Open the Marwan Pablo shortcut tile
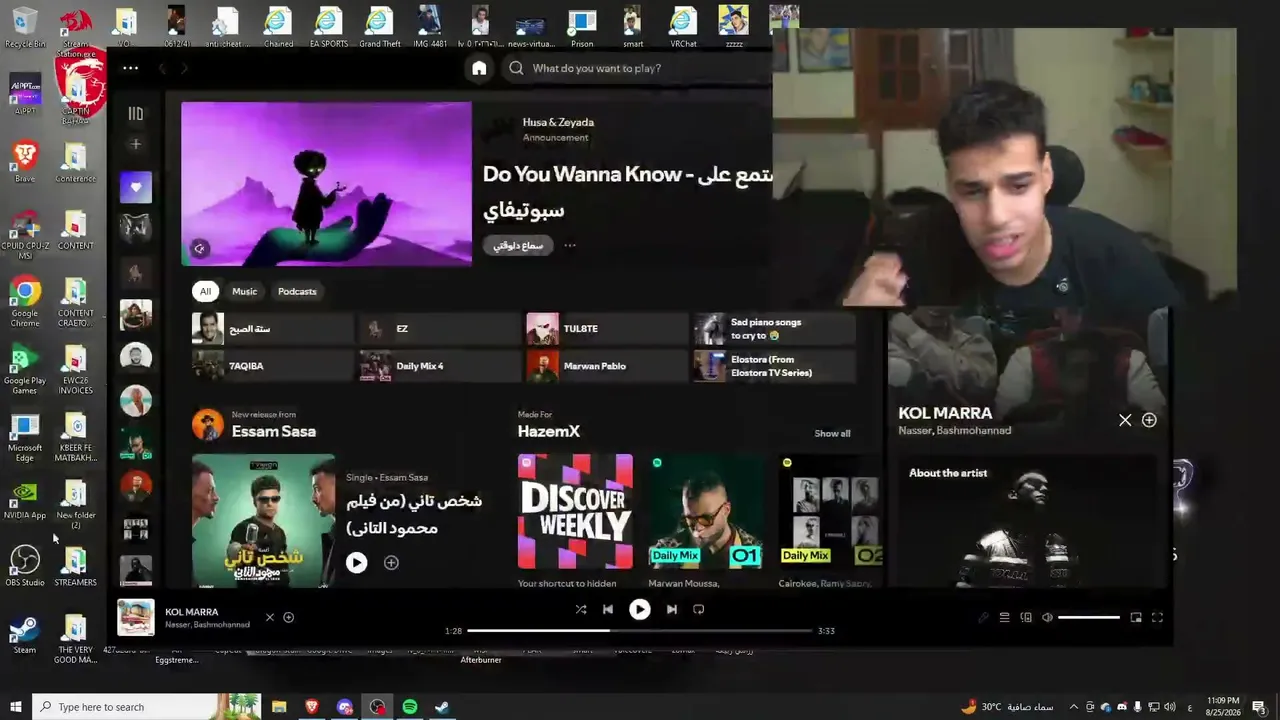 pos(608,366)
